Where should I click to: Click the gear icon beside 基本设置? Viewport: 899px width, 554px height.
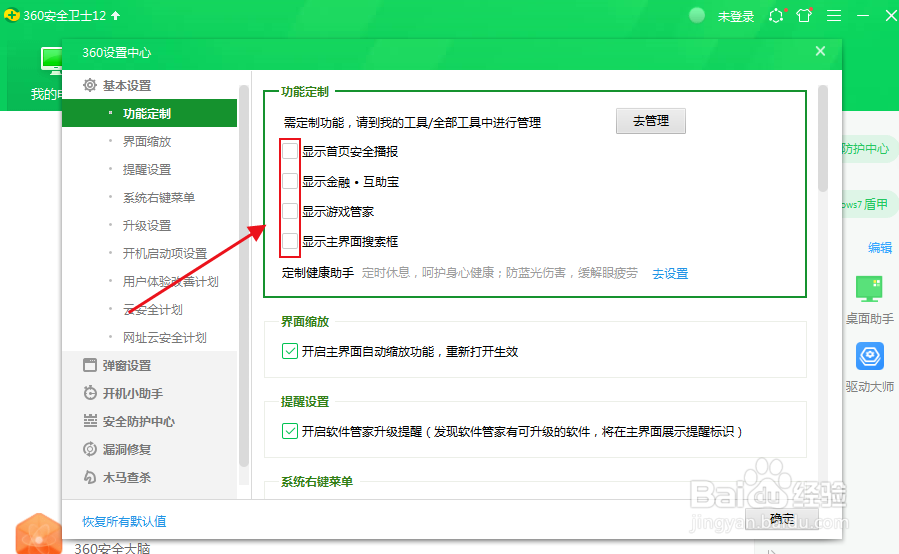(x=89, y=85)
